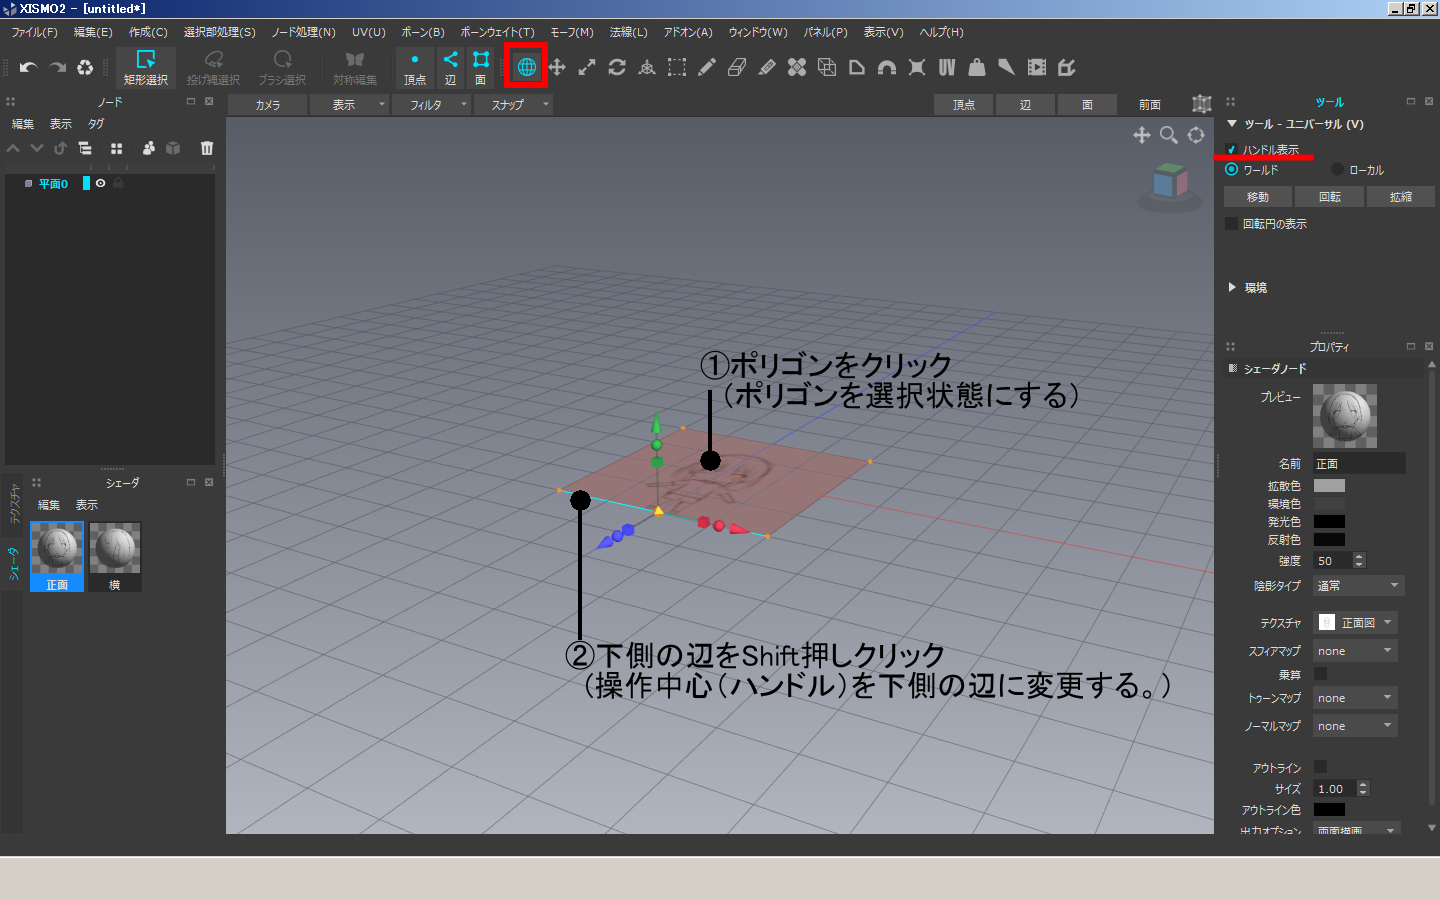Click the weight bag tool icon
Screen dimensions: 1440x900
pos(977,67)
